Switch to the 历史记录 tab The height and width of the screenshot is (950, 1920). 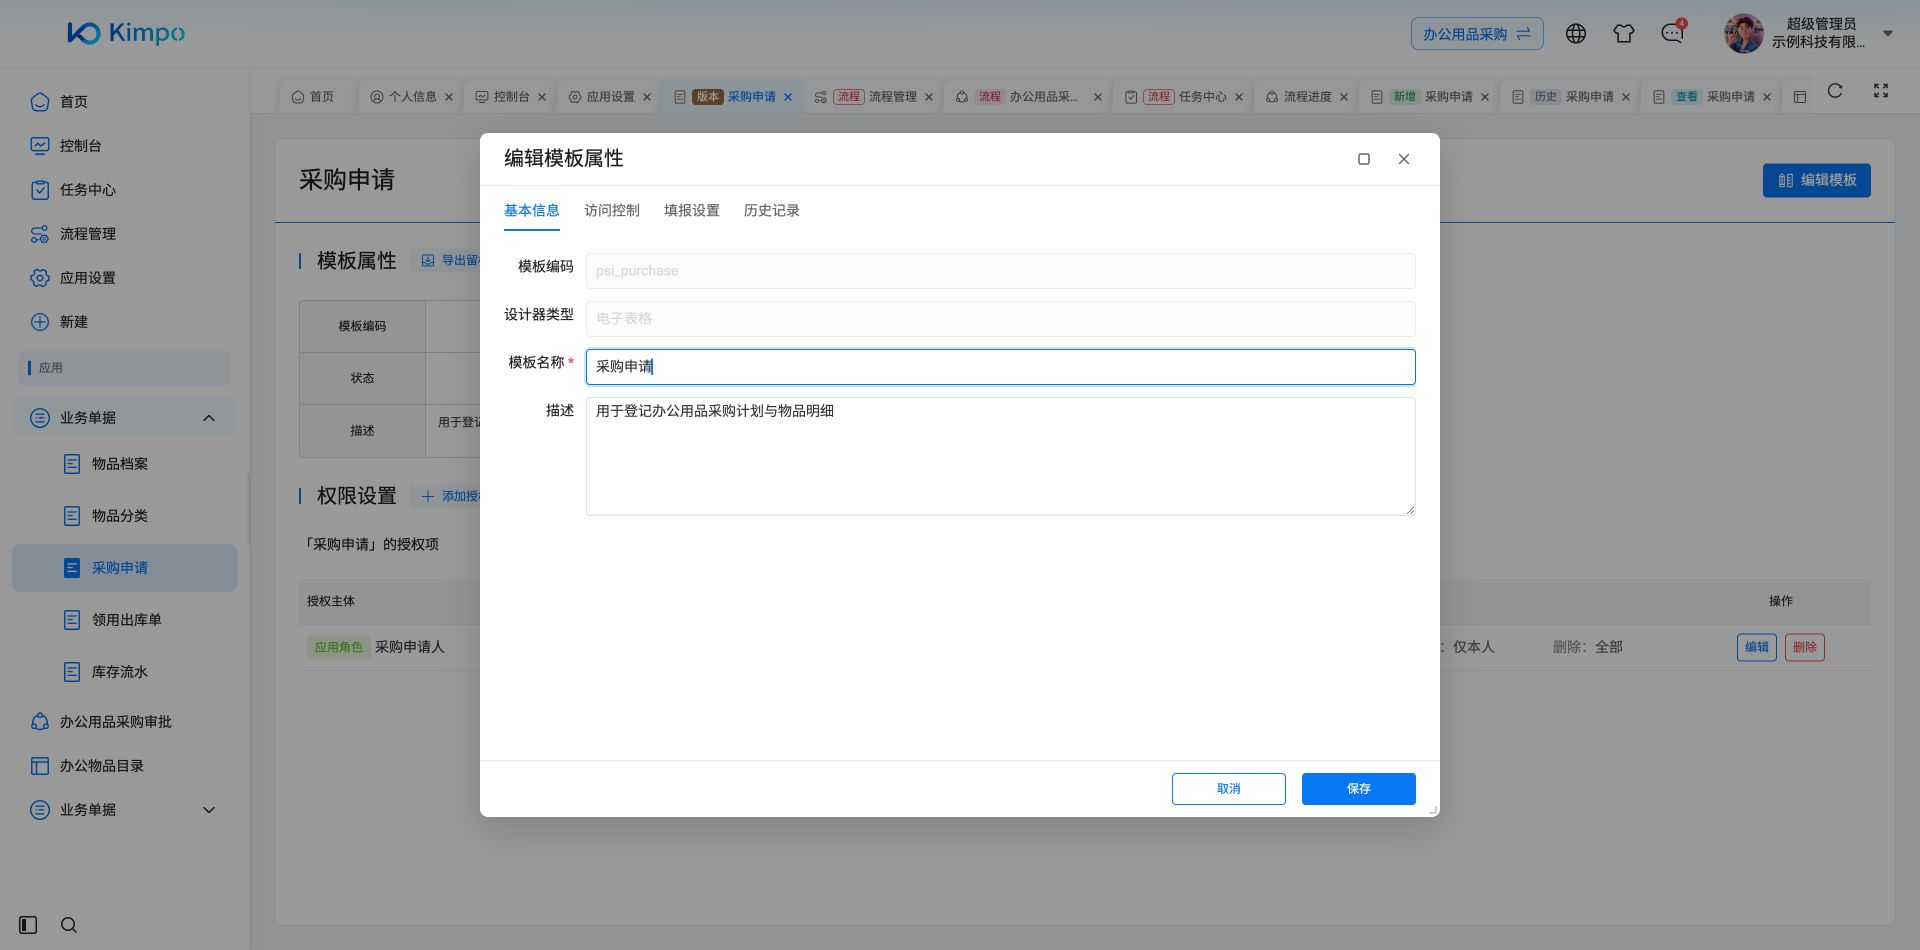pos(772,210)
